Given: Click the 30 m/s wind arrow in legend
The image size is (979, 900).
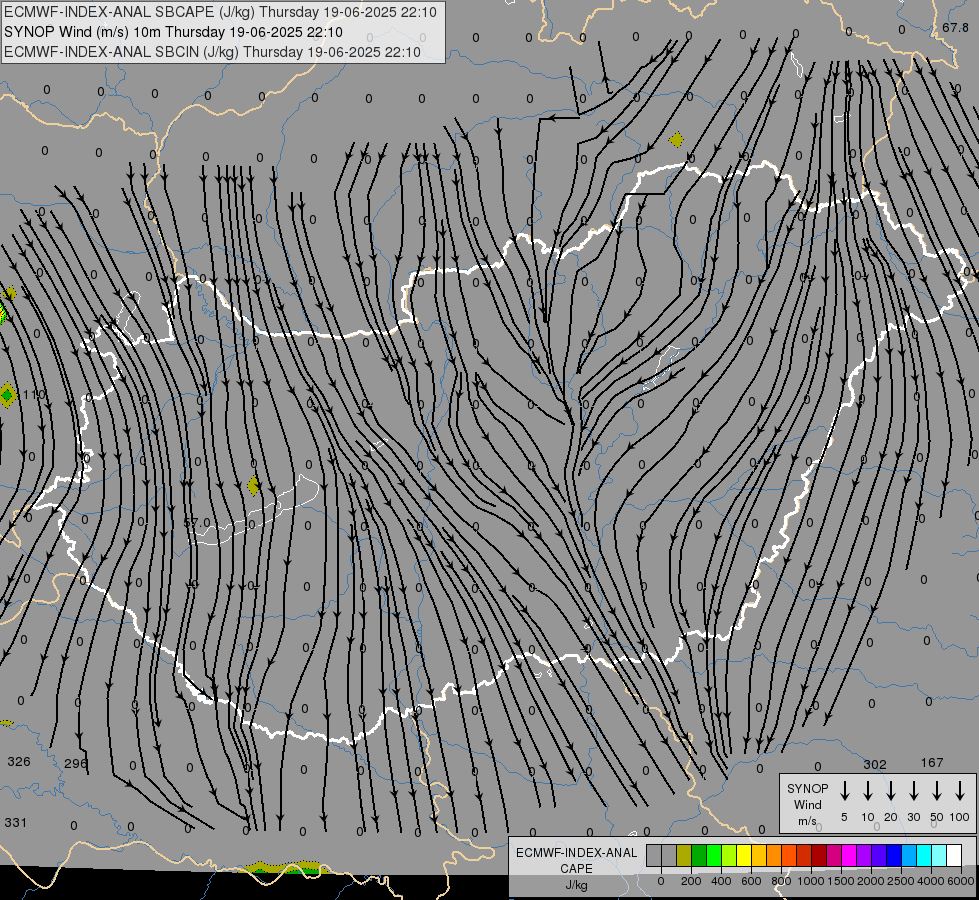Looking at the screenshot, I should [913, 791].
